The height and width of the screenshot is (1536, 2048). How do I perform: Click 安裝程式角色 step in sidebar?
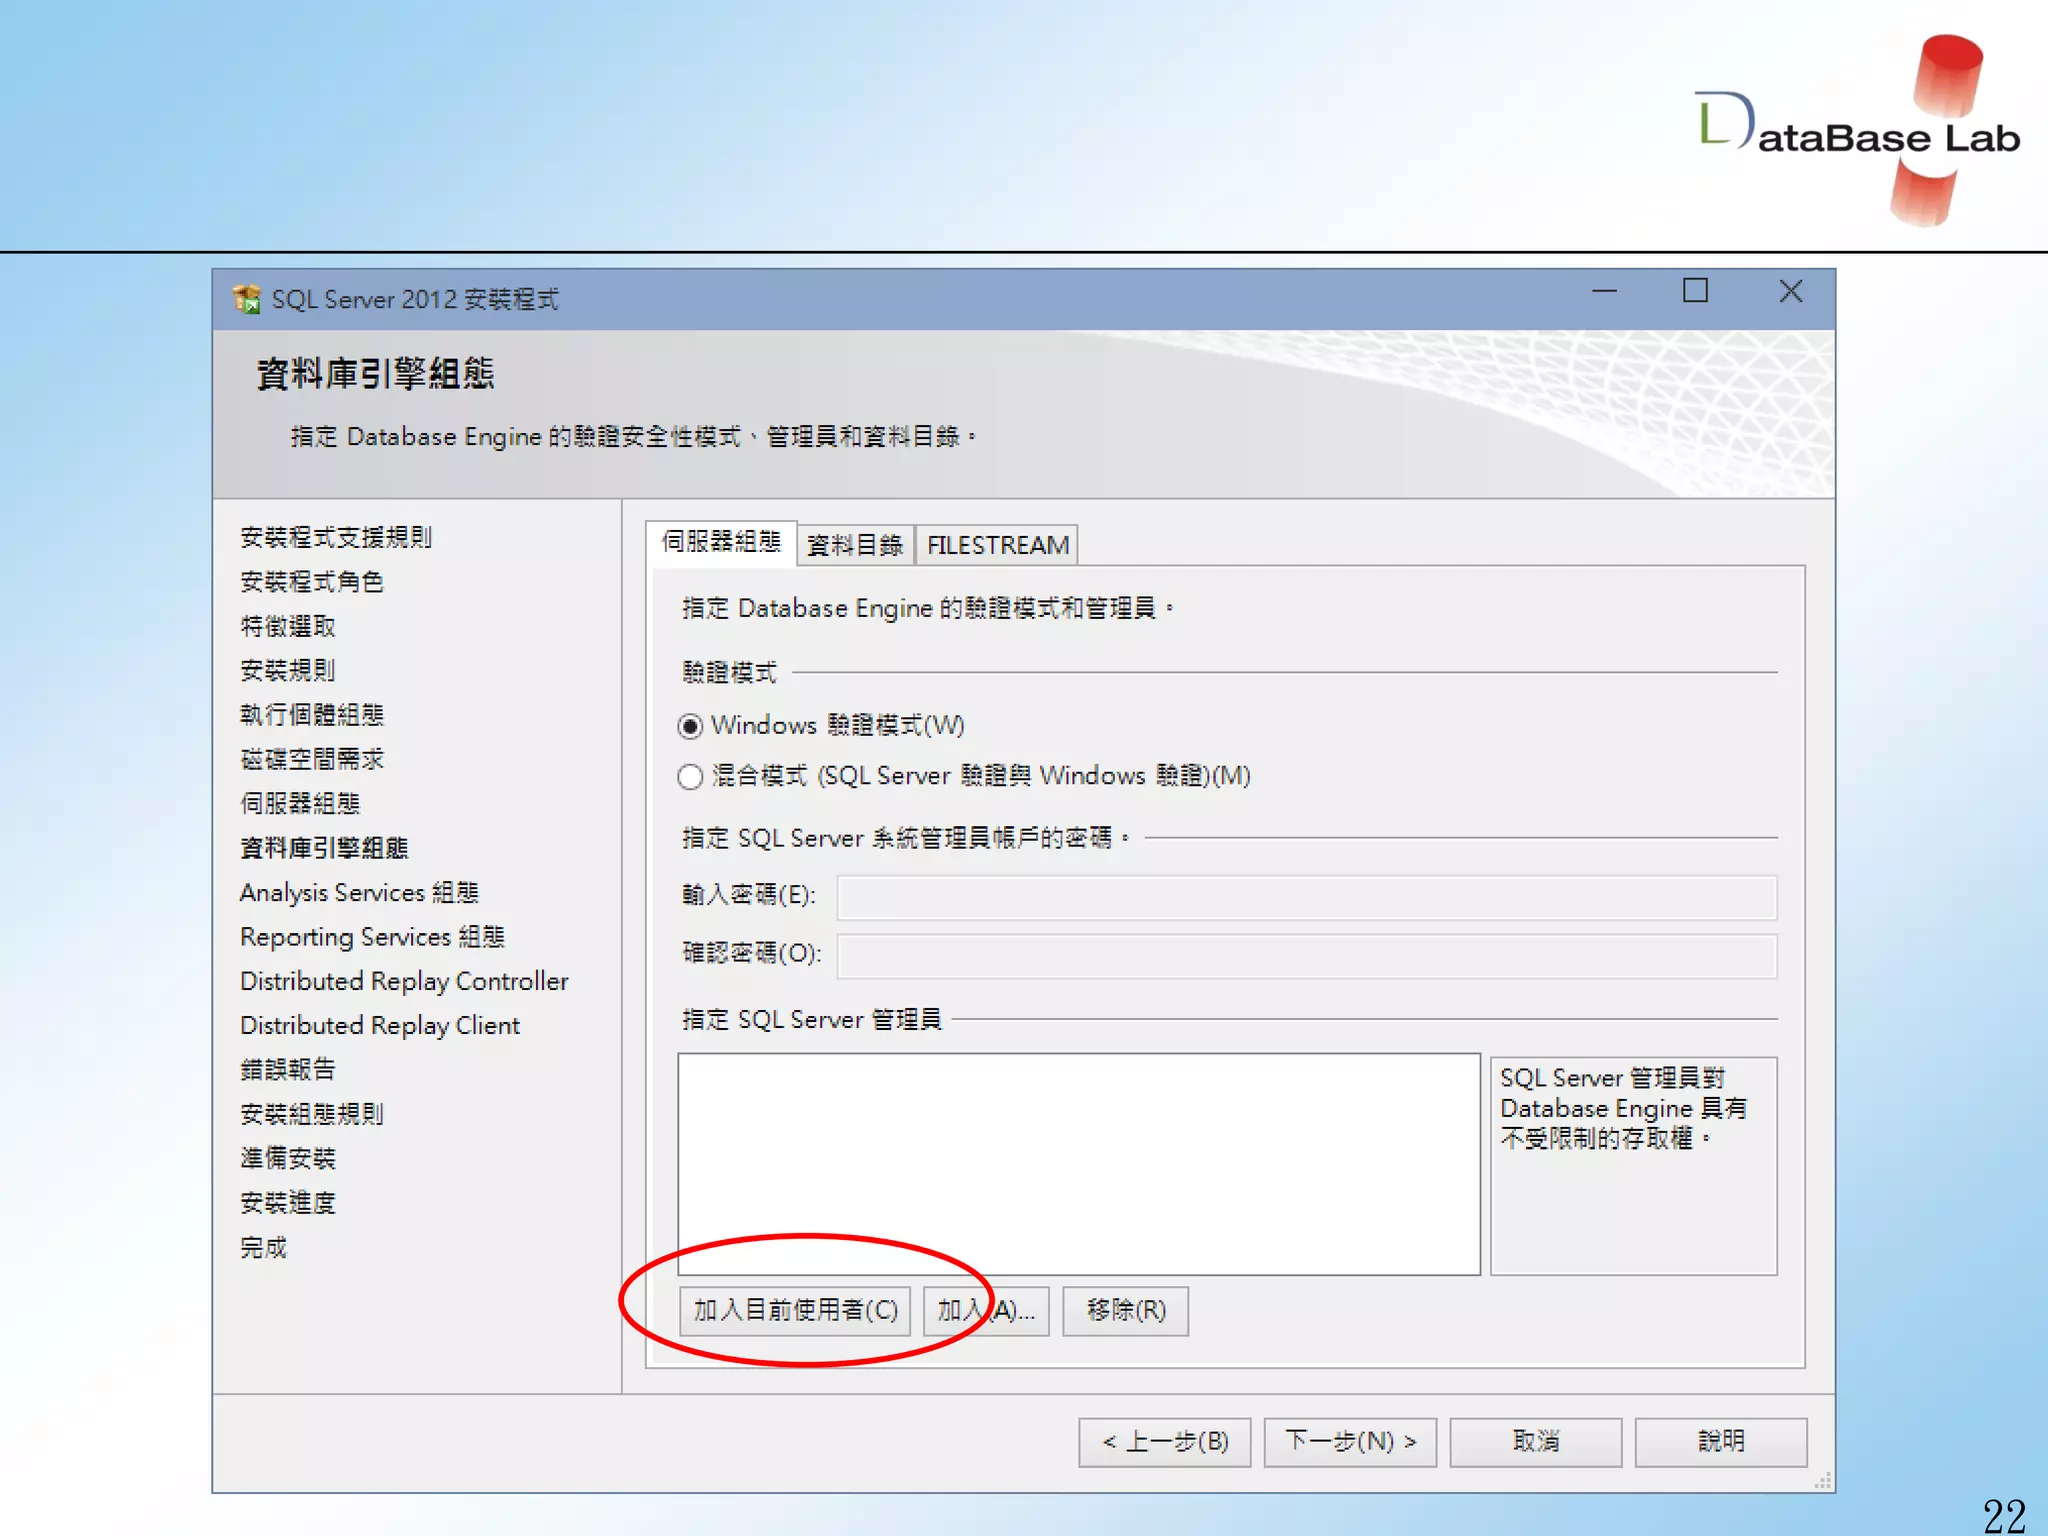tap(312, 582)
